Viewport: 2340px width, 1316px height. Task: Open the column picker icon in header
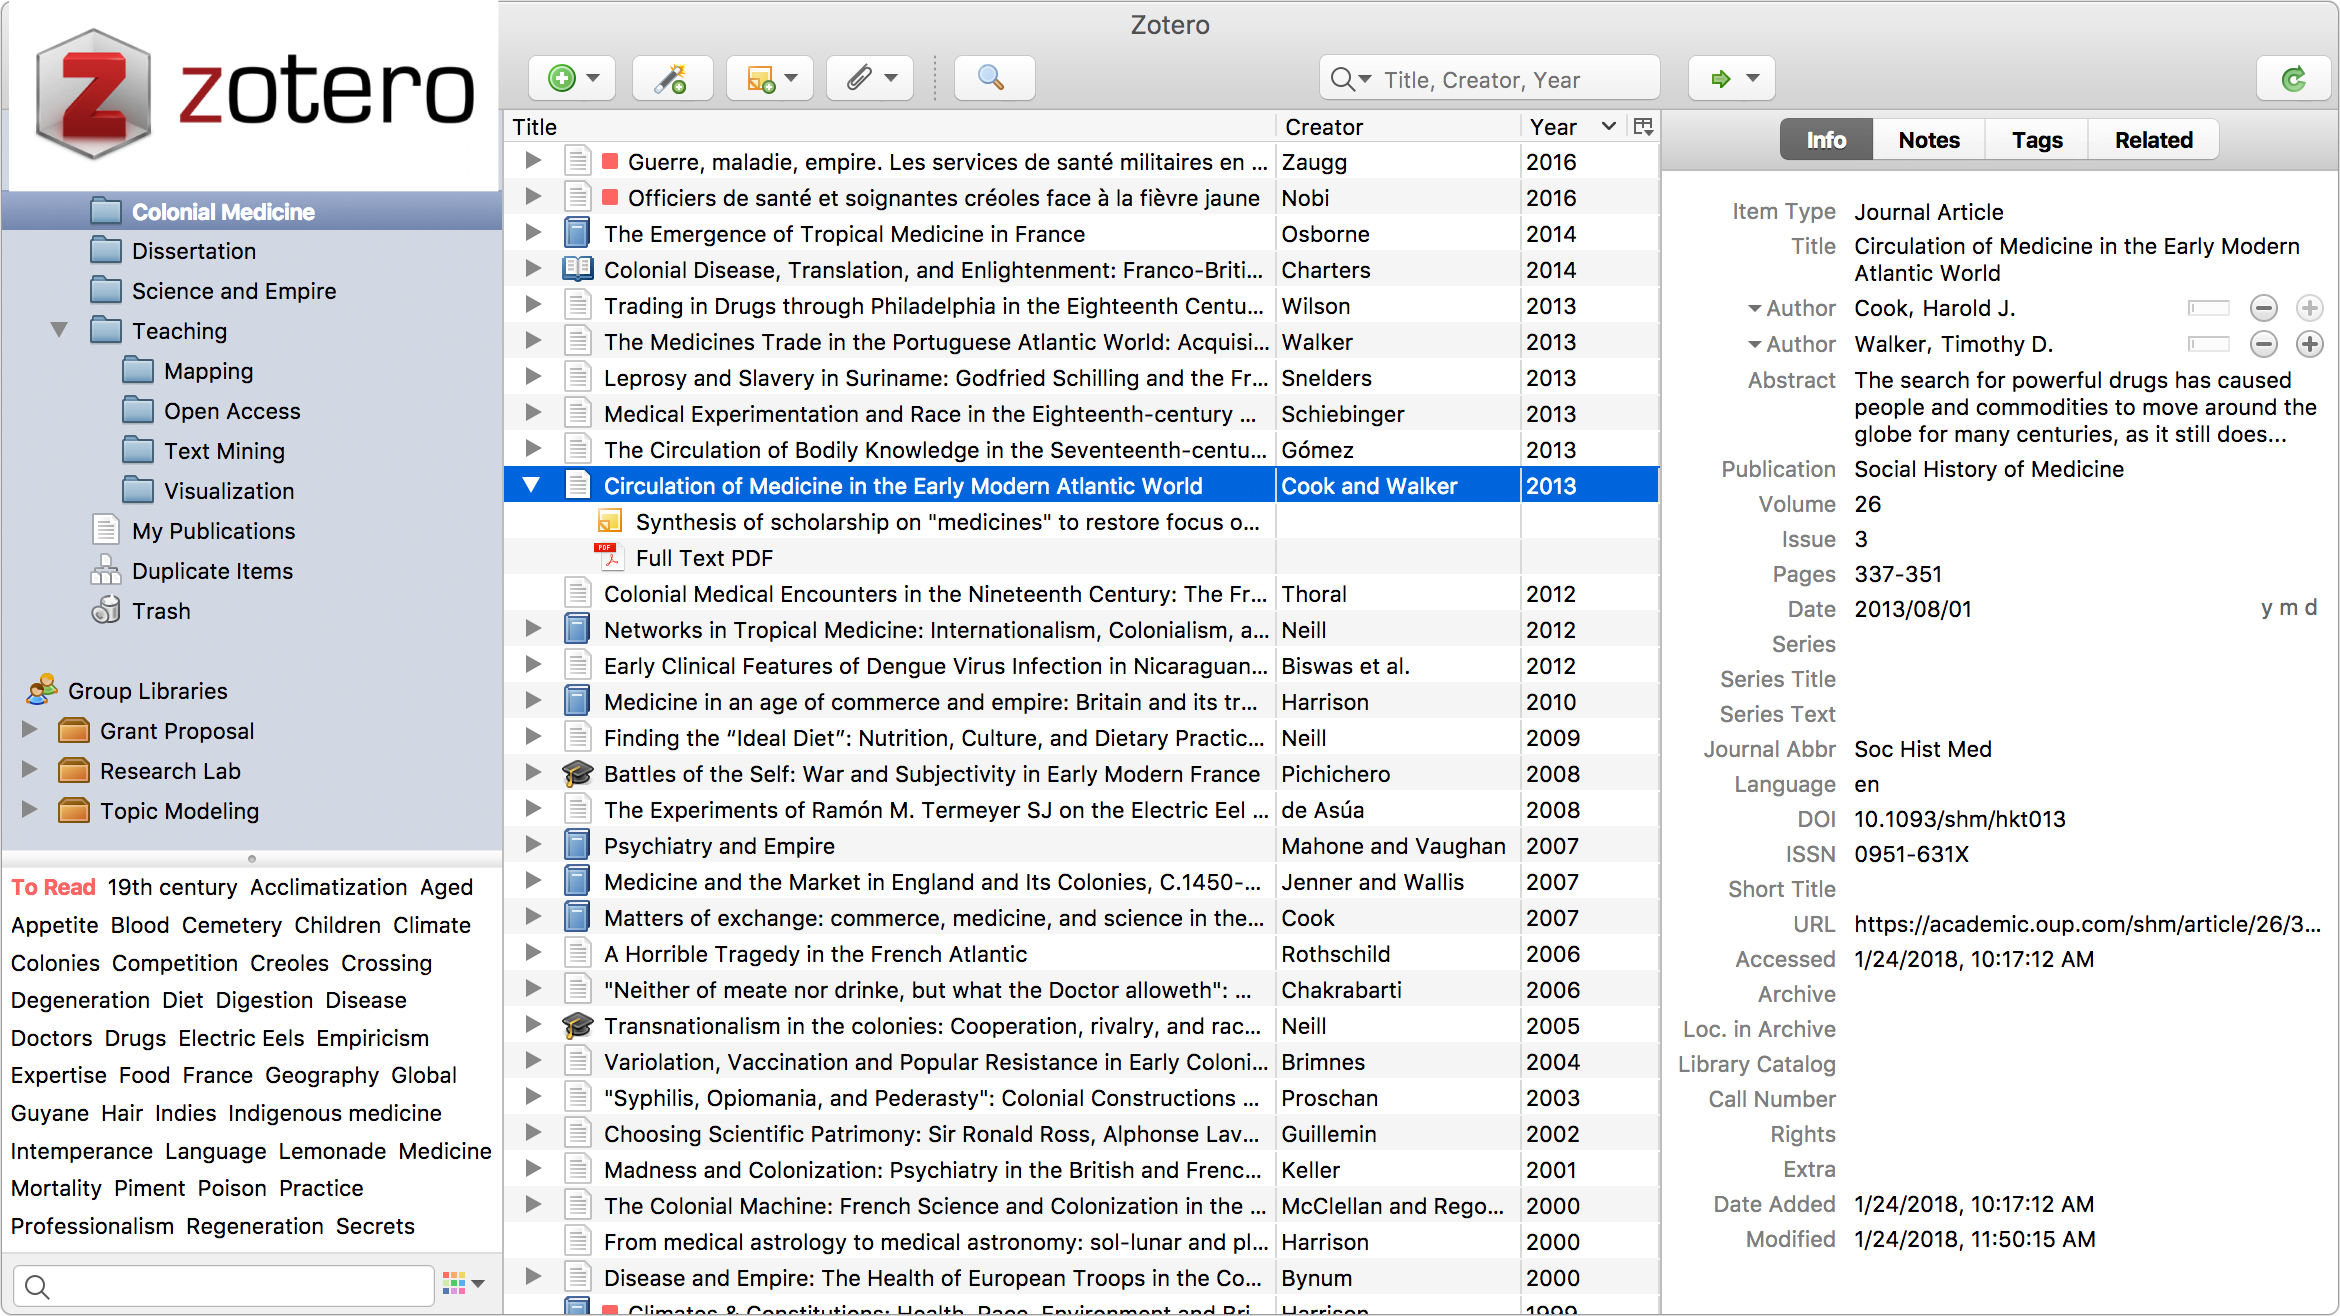[x=1643, y=126]
